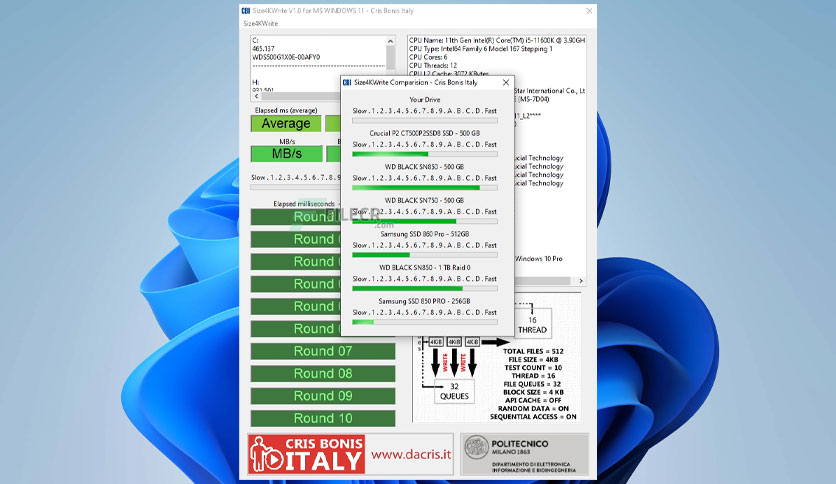Click the FILE QUEUES = 32 text

click(532, 384)
